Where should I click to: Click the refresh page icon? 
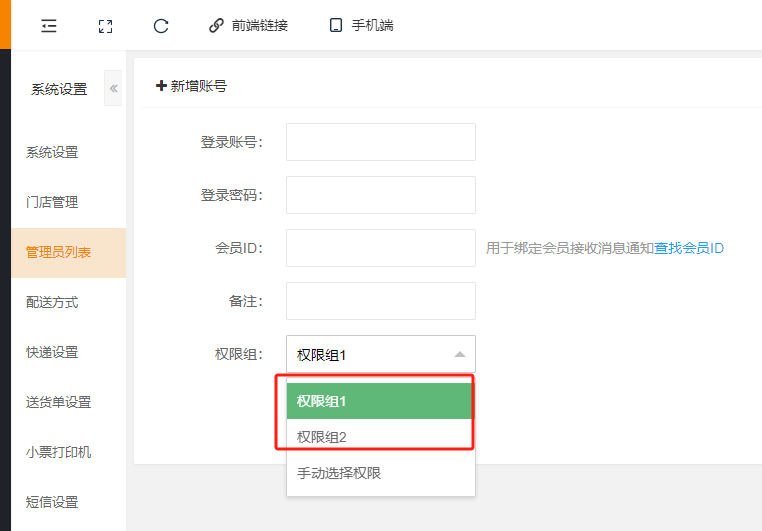pos(161,26)
